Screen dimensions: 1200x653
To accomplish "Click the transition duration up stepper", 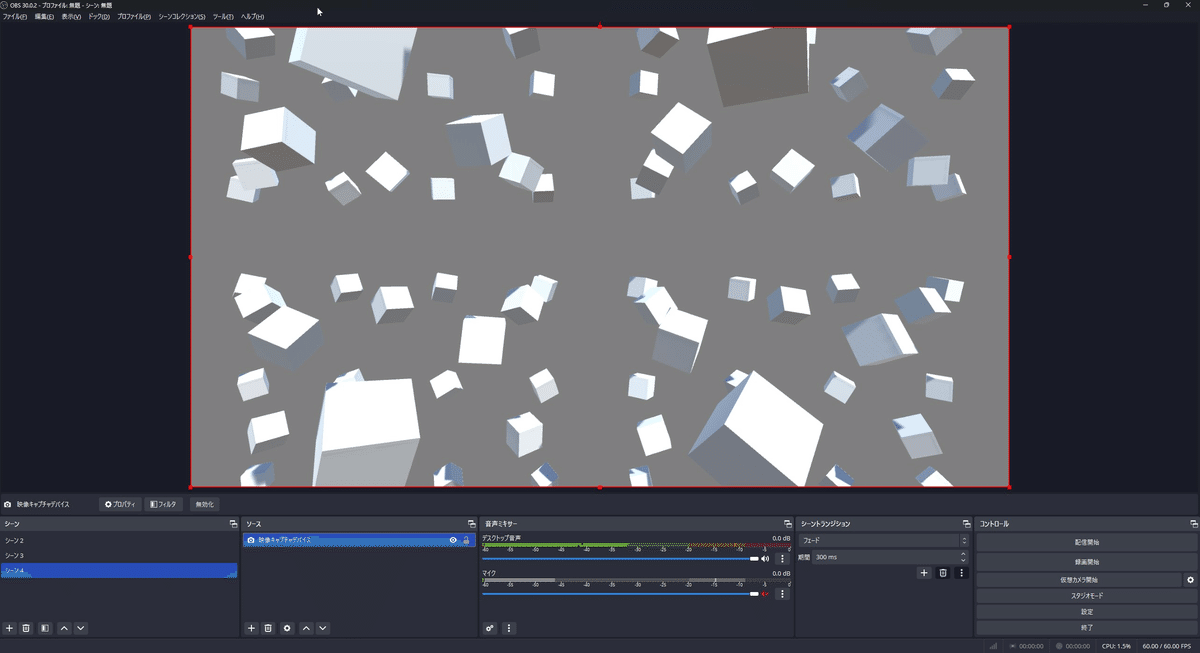I will 963,553.
